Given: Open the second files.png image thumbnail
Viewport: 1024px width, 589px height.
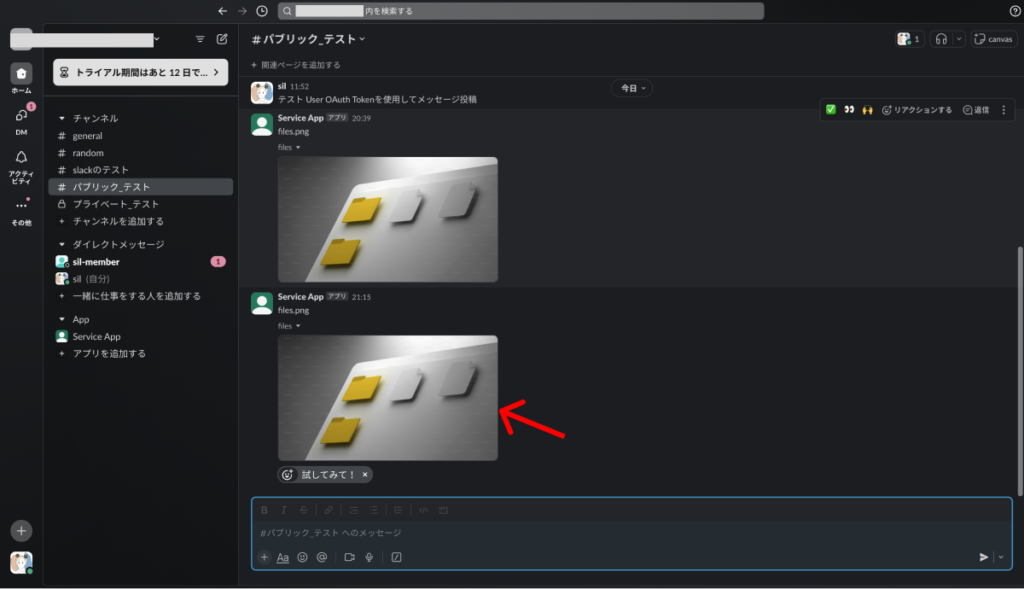Looking at the screenshot, I should pyautogui.click(x=387, y=398).
